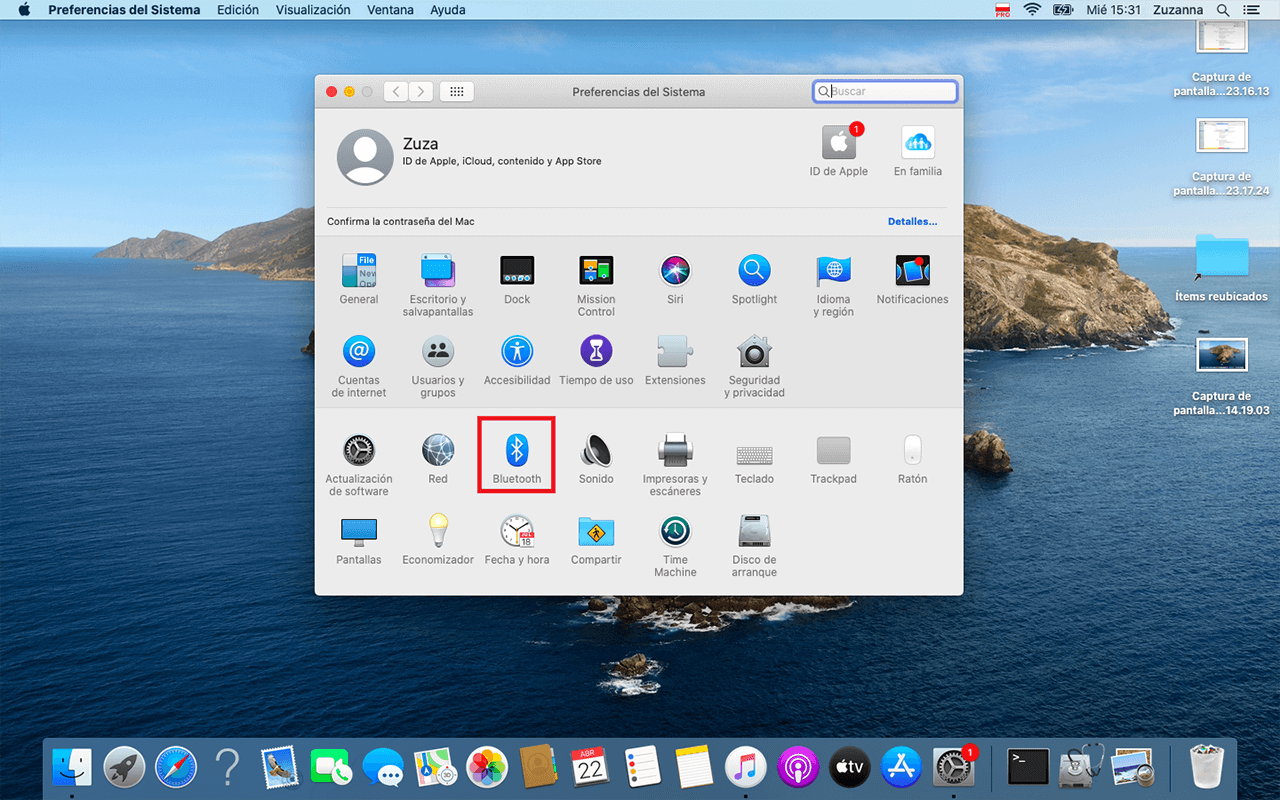Open Preferencias del Sistema menu
Screen dimensions: 1280x800
click(124, 10)
